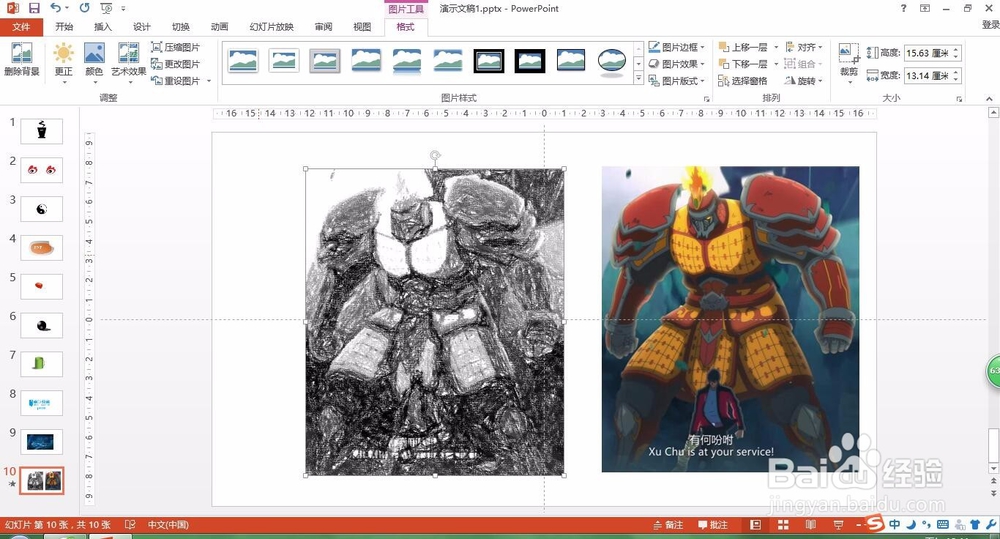The height and width of the screenshot is (539, 1000).
Task: Select the color robot picture on slide
Action: click(x=730, y=320)
